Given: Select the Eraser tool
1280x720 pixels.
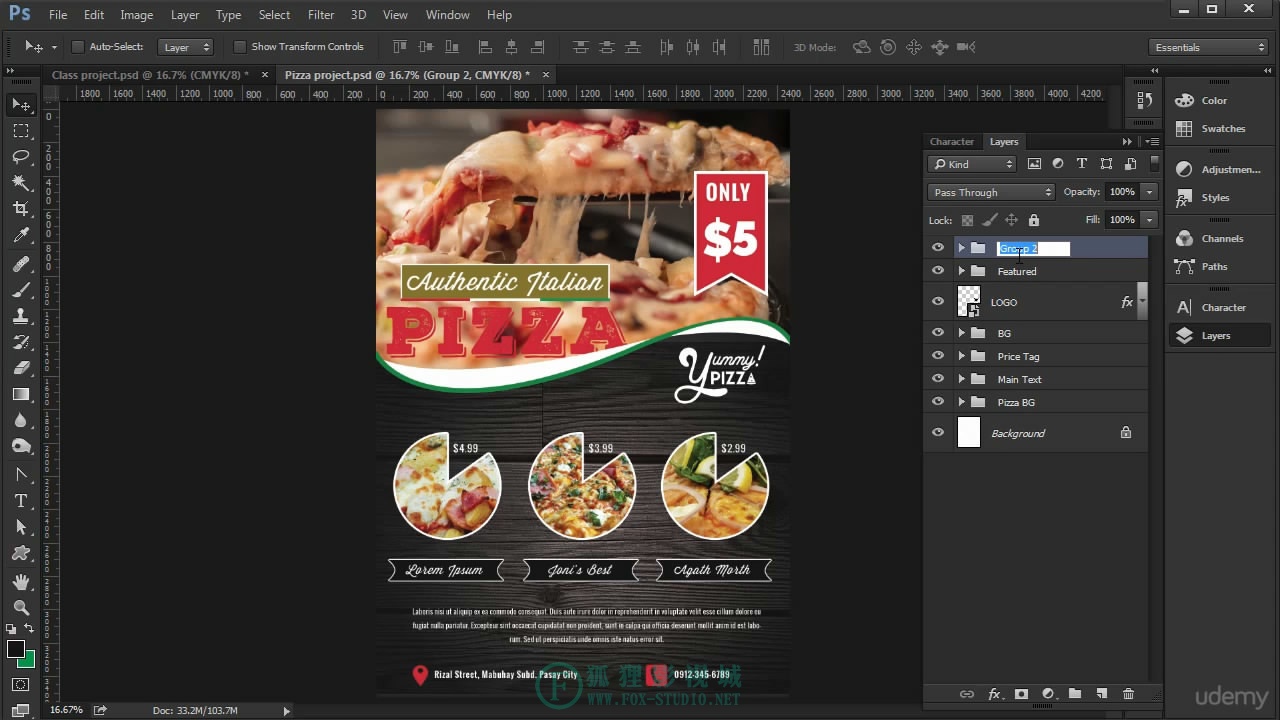Looking at the screenshot, I should click(x=21, y=368).
